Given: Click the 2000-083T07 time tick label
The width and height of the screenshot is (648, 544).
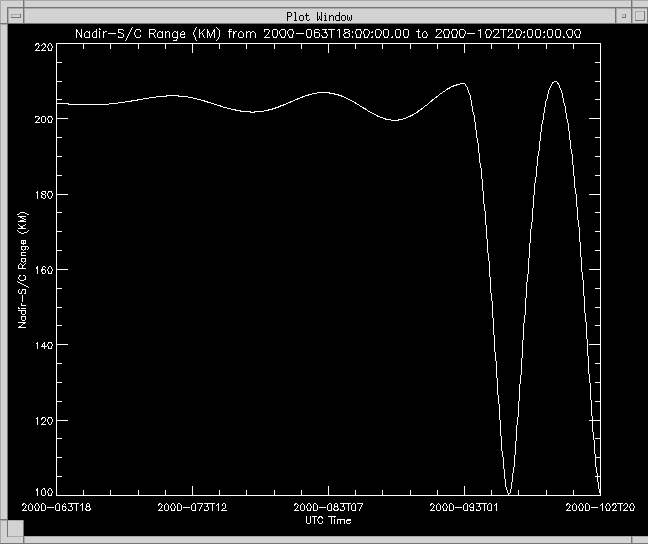Looking at the screenshot, I should pos(328,508).
